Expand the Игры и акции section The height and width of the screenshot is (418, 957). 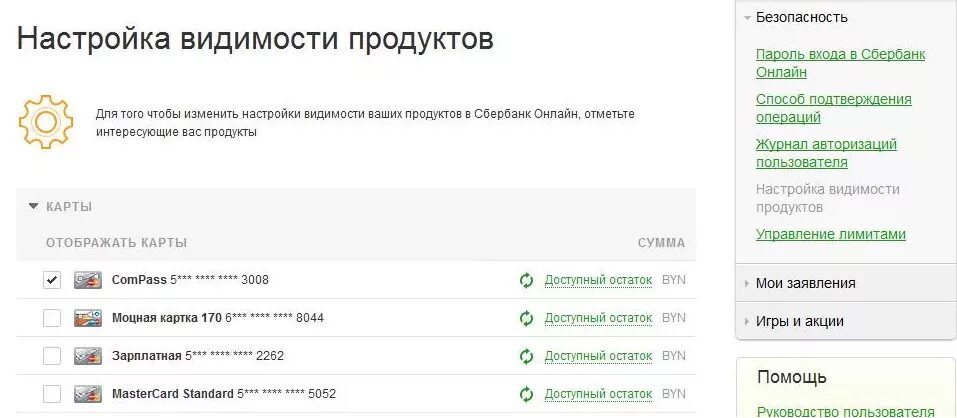(794, 322)
